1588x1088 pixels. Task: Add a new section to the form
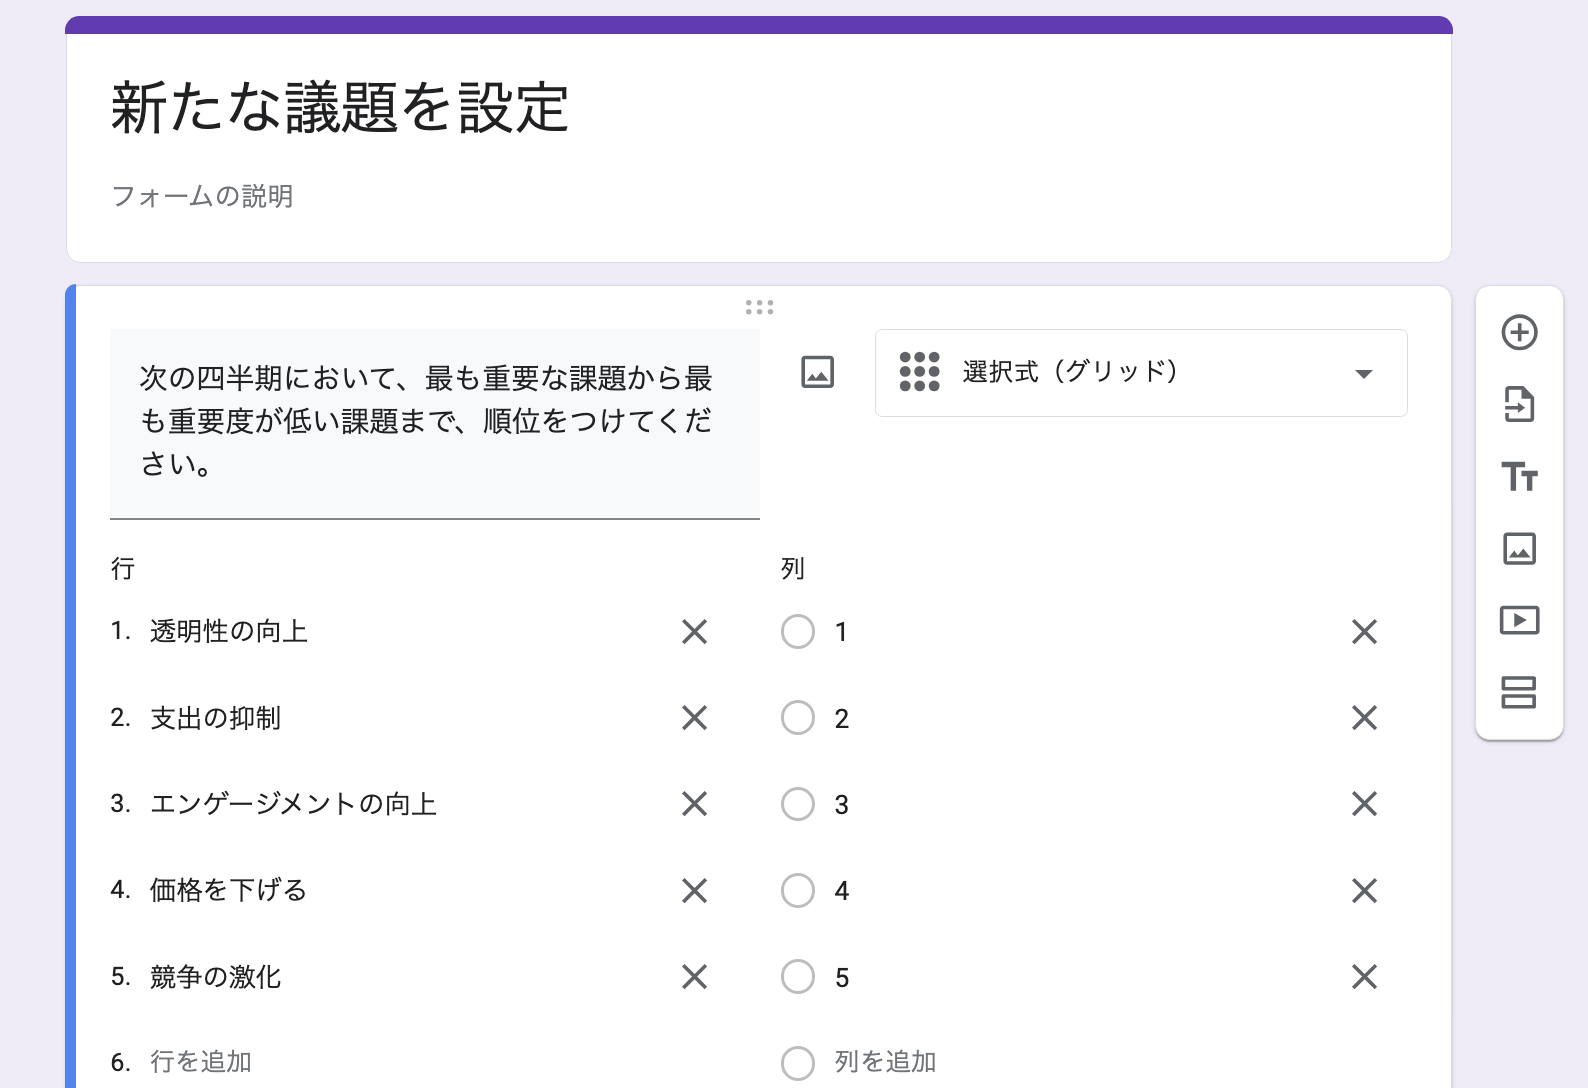click(x=1519, y=692)
